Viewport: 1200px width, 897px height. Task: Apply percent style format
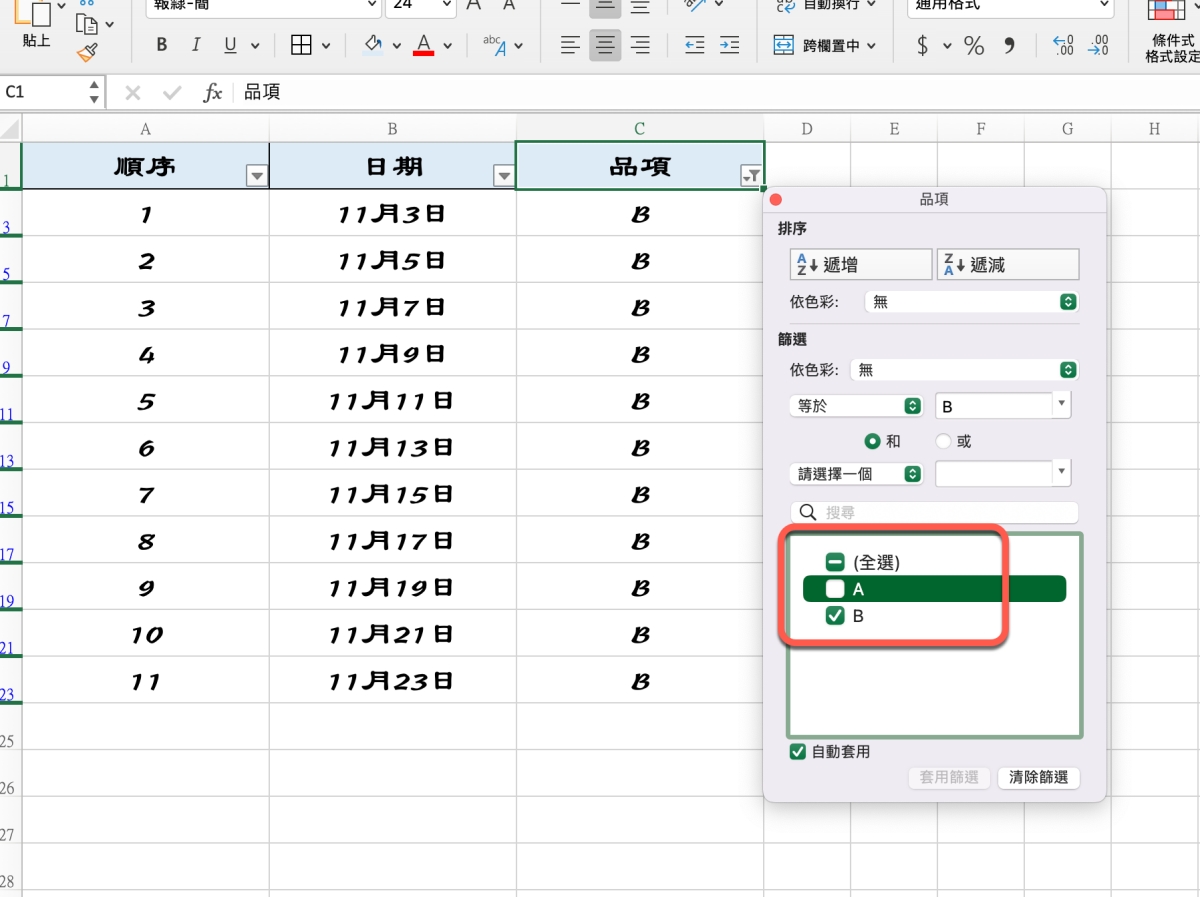[973, 45]
